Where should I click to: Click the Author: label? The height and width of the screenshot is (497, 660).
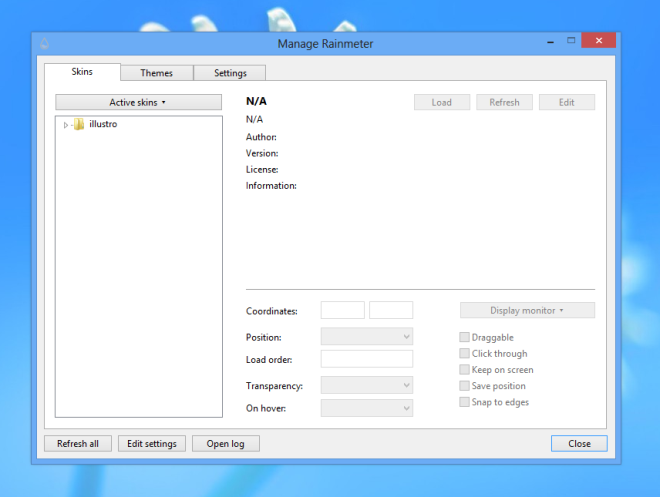261,137
